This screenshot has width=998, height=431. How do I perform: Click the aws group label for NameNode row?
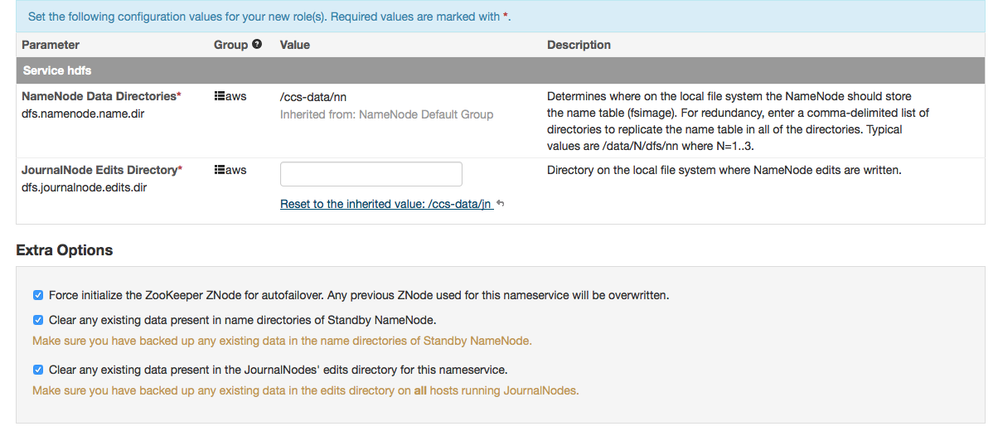[235, 96]
